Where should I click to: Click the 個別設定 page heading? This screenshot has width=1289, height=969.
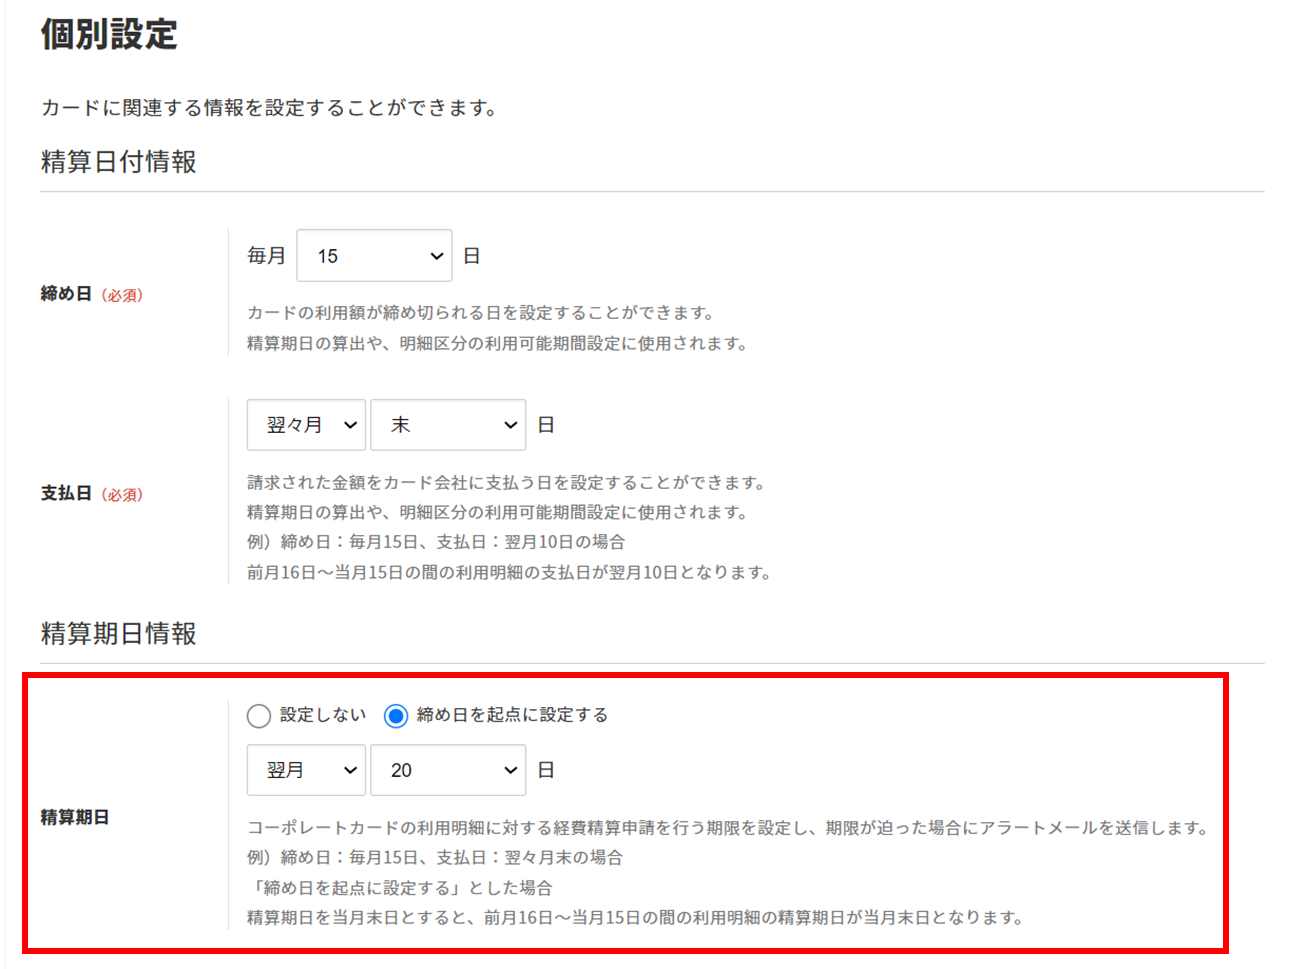[109, 35]
